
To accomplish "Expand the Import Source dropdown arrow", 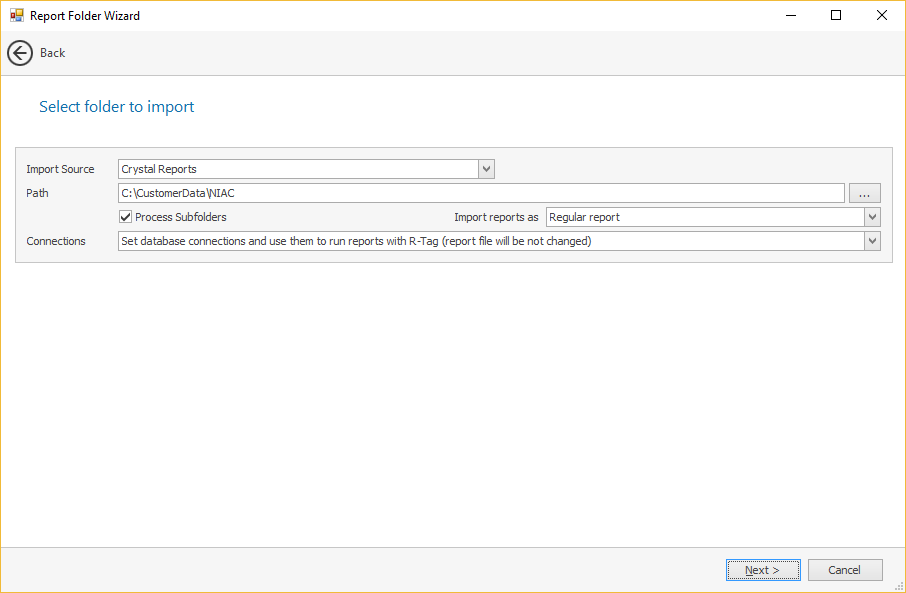I will (486, 169).
